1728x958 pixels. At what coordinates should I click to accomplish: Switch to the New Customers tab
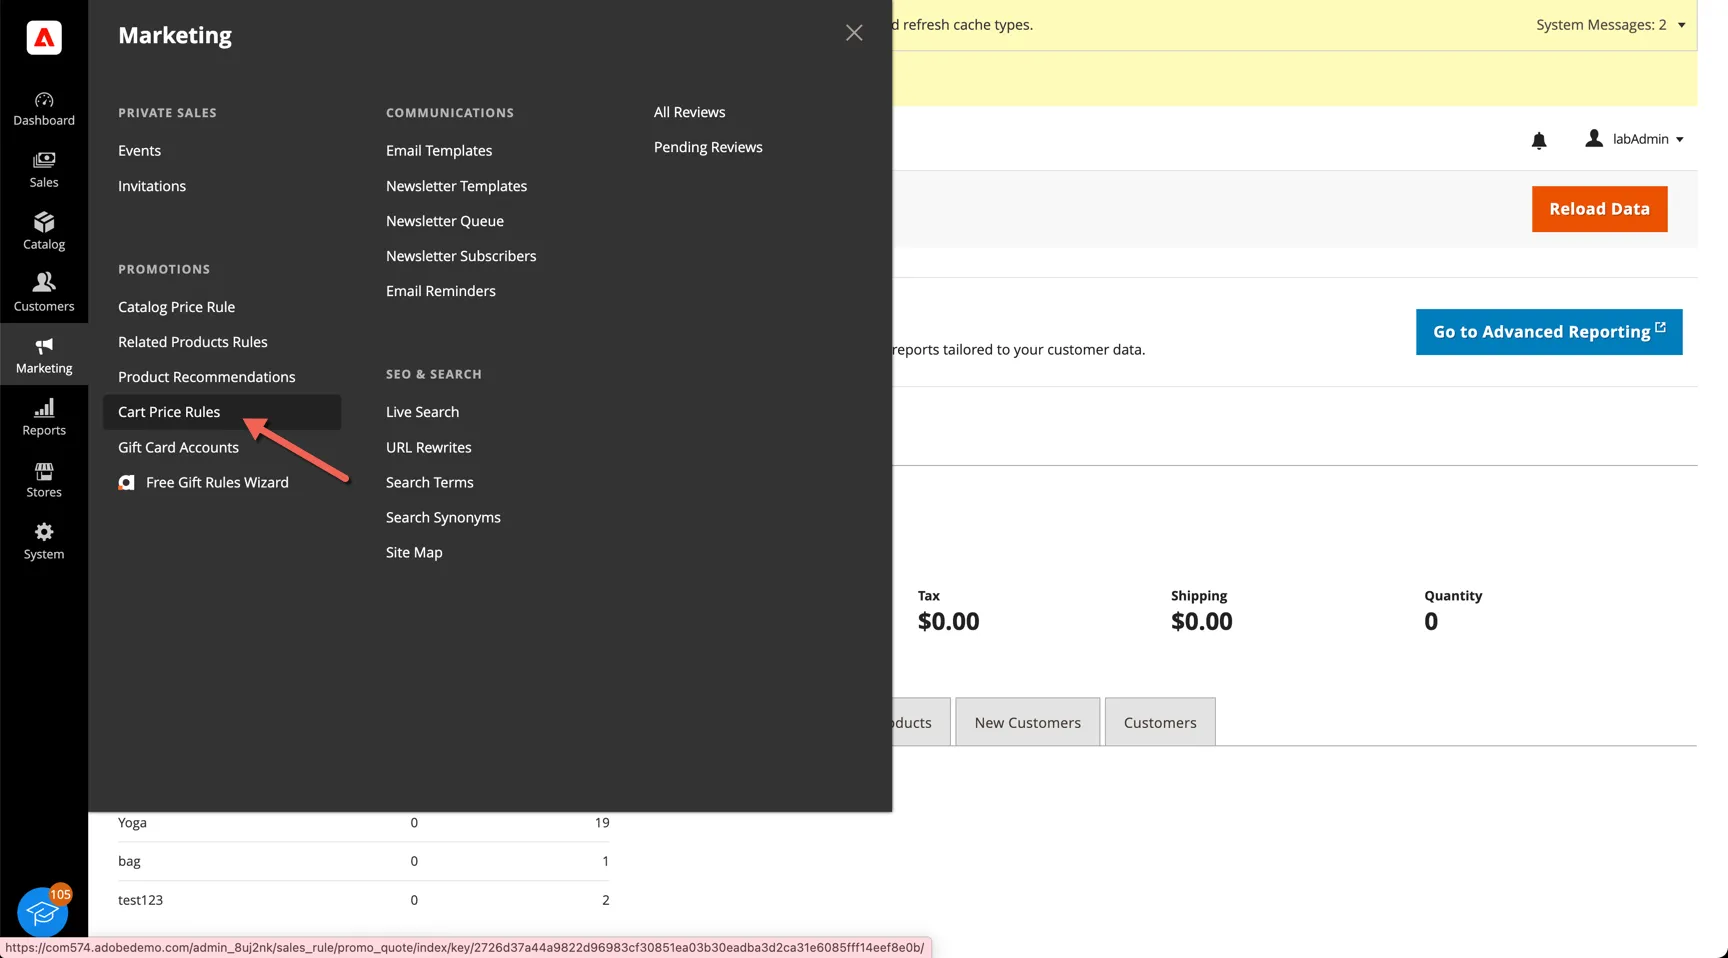tap(1028, 722)
